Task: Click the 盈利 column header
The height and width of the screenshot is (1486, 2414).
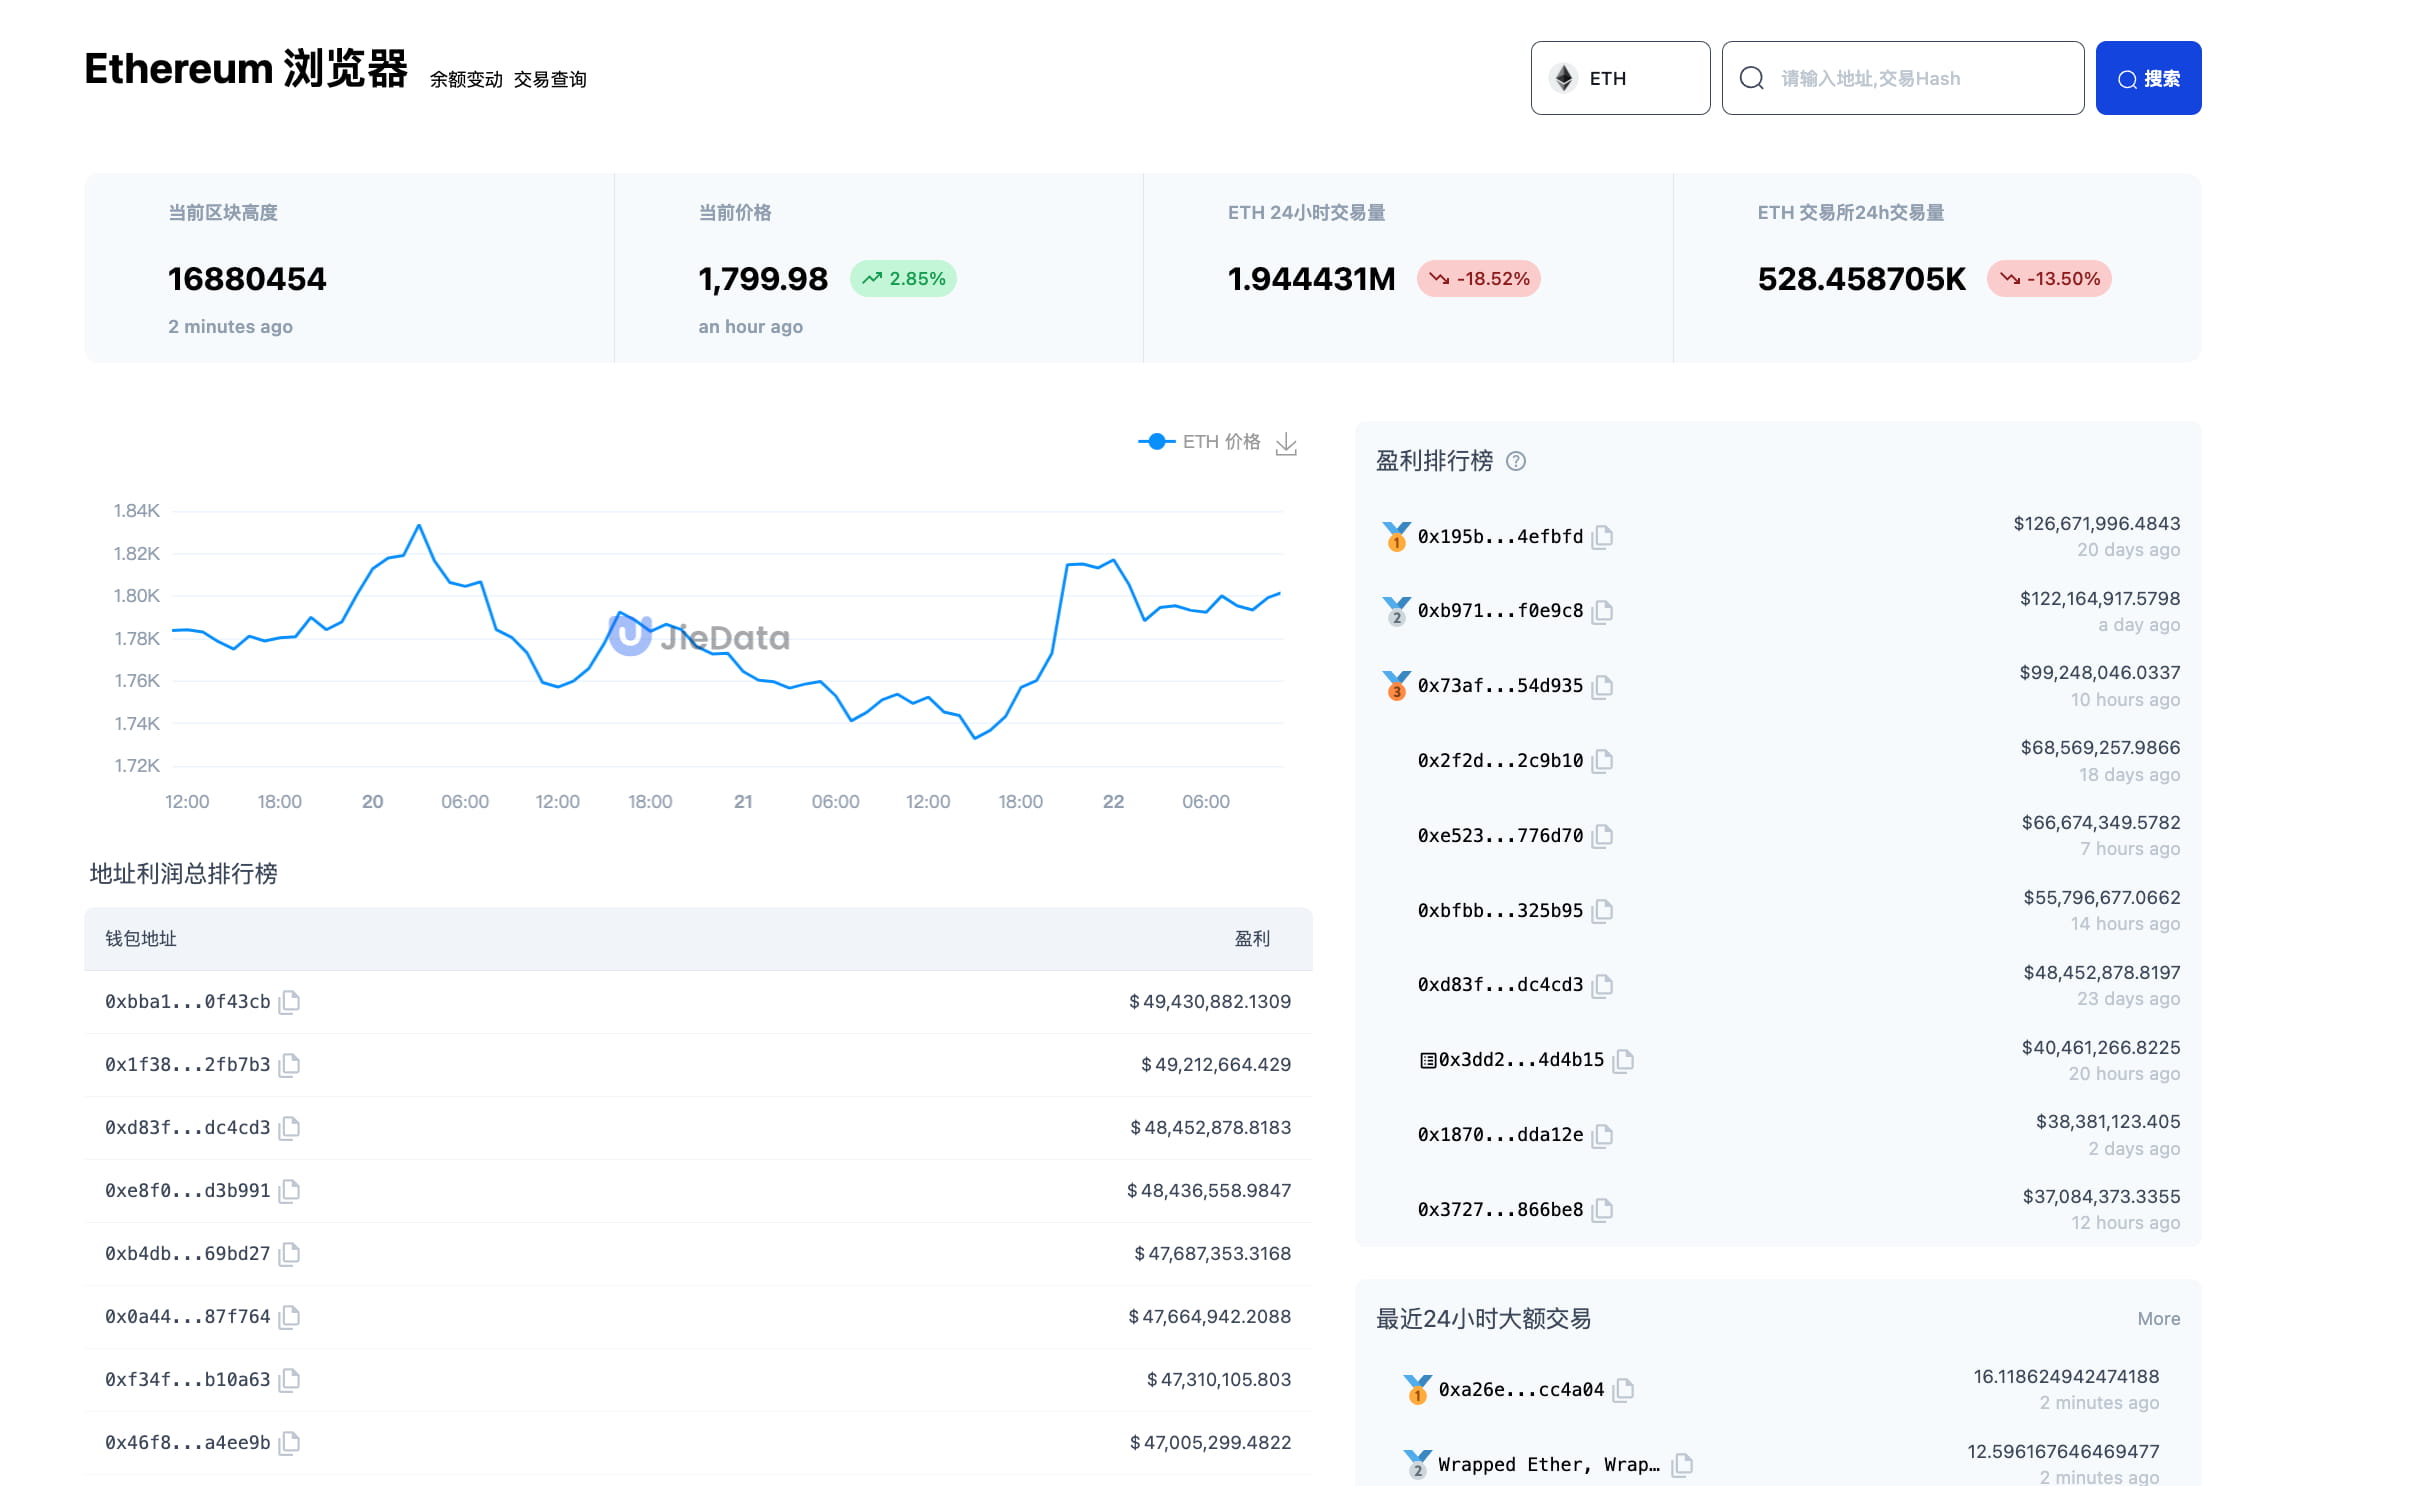Action: tap(1252, 939)
